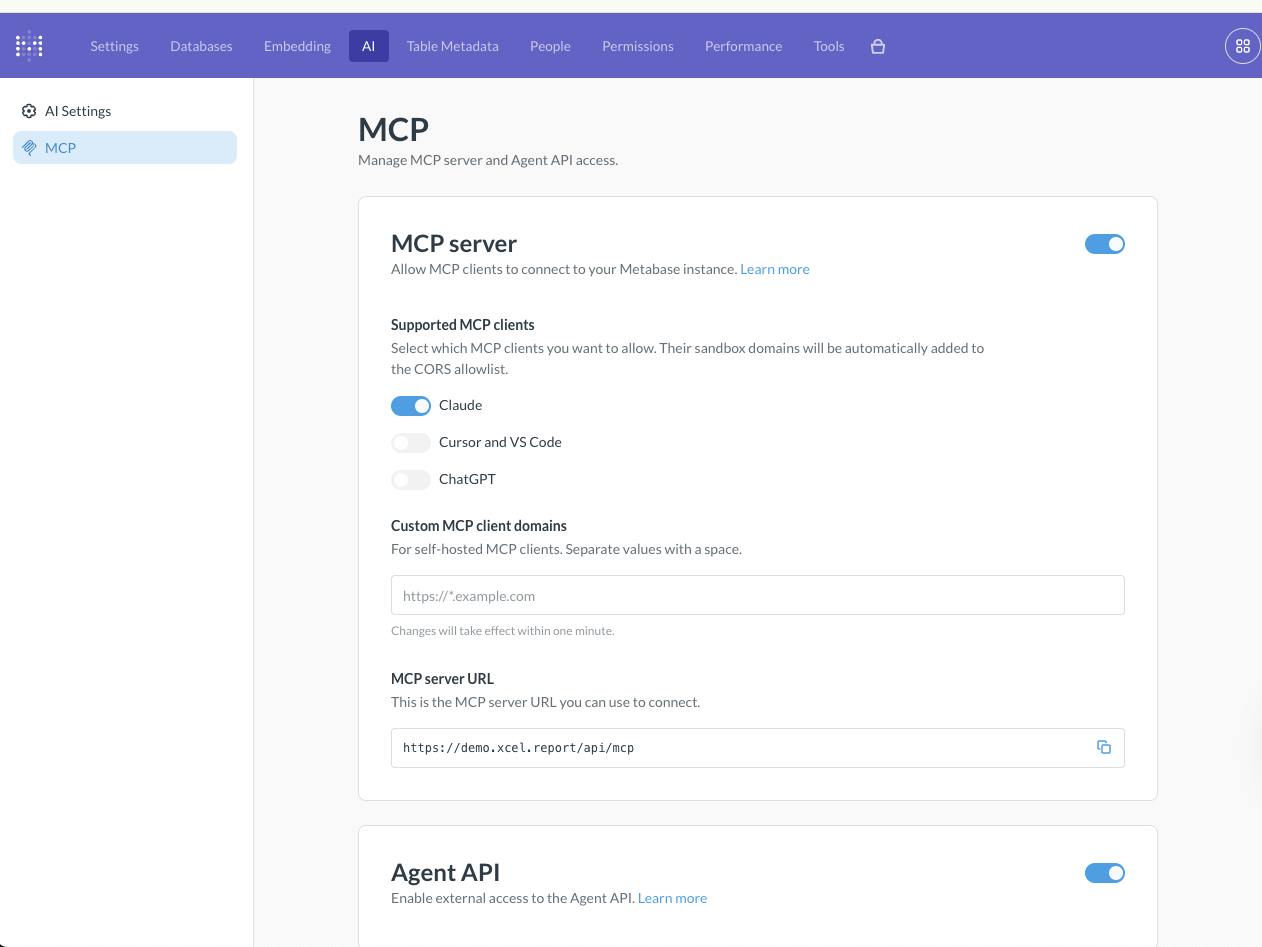1262x947 pixels.
Task: Select AI Settings in the sidebar
Action: [125, 111]
